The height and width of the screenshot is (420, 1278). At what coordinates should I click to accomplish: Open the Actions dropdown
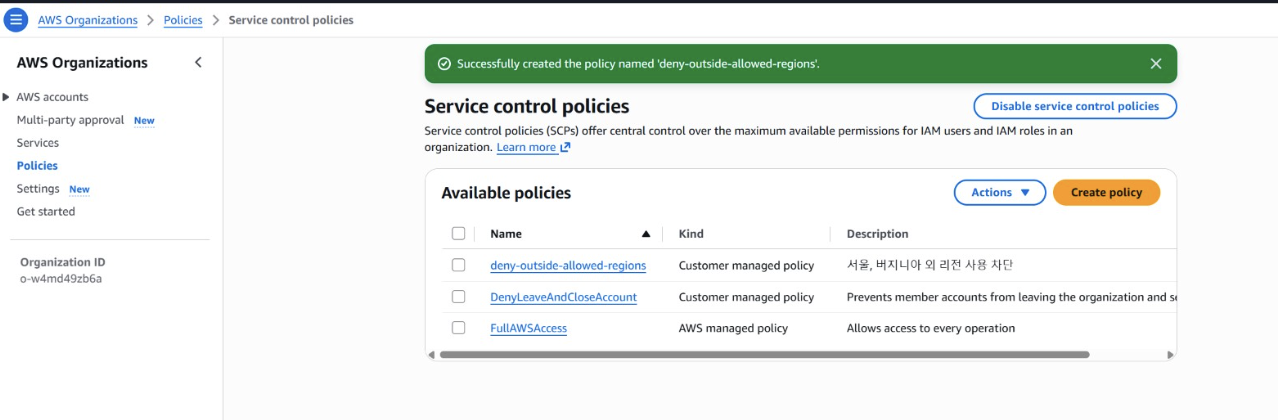[x=999, y=193]
